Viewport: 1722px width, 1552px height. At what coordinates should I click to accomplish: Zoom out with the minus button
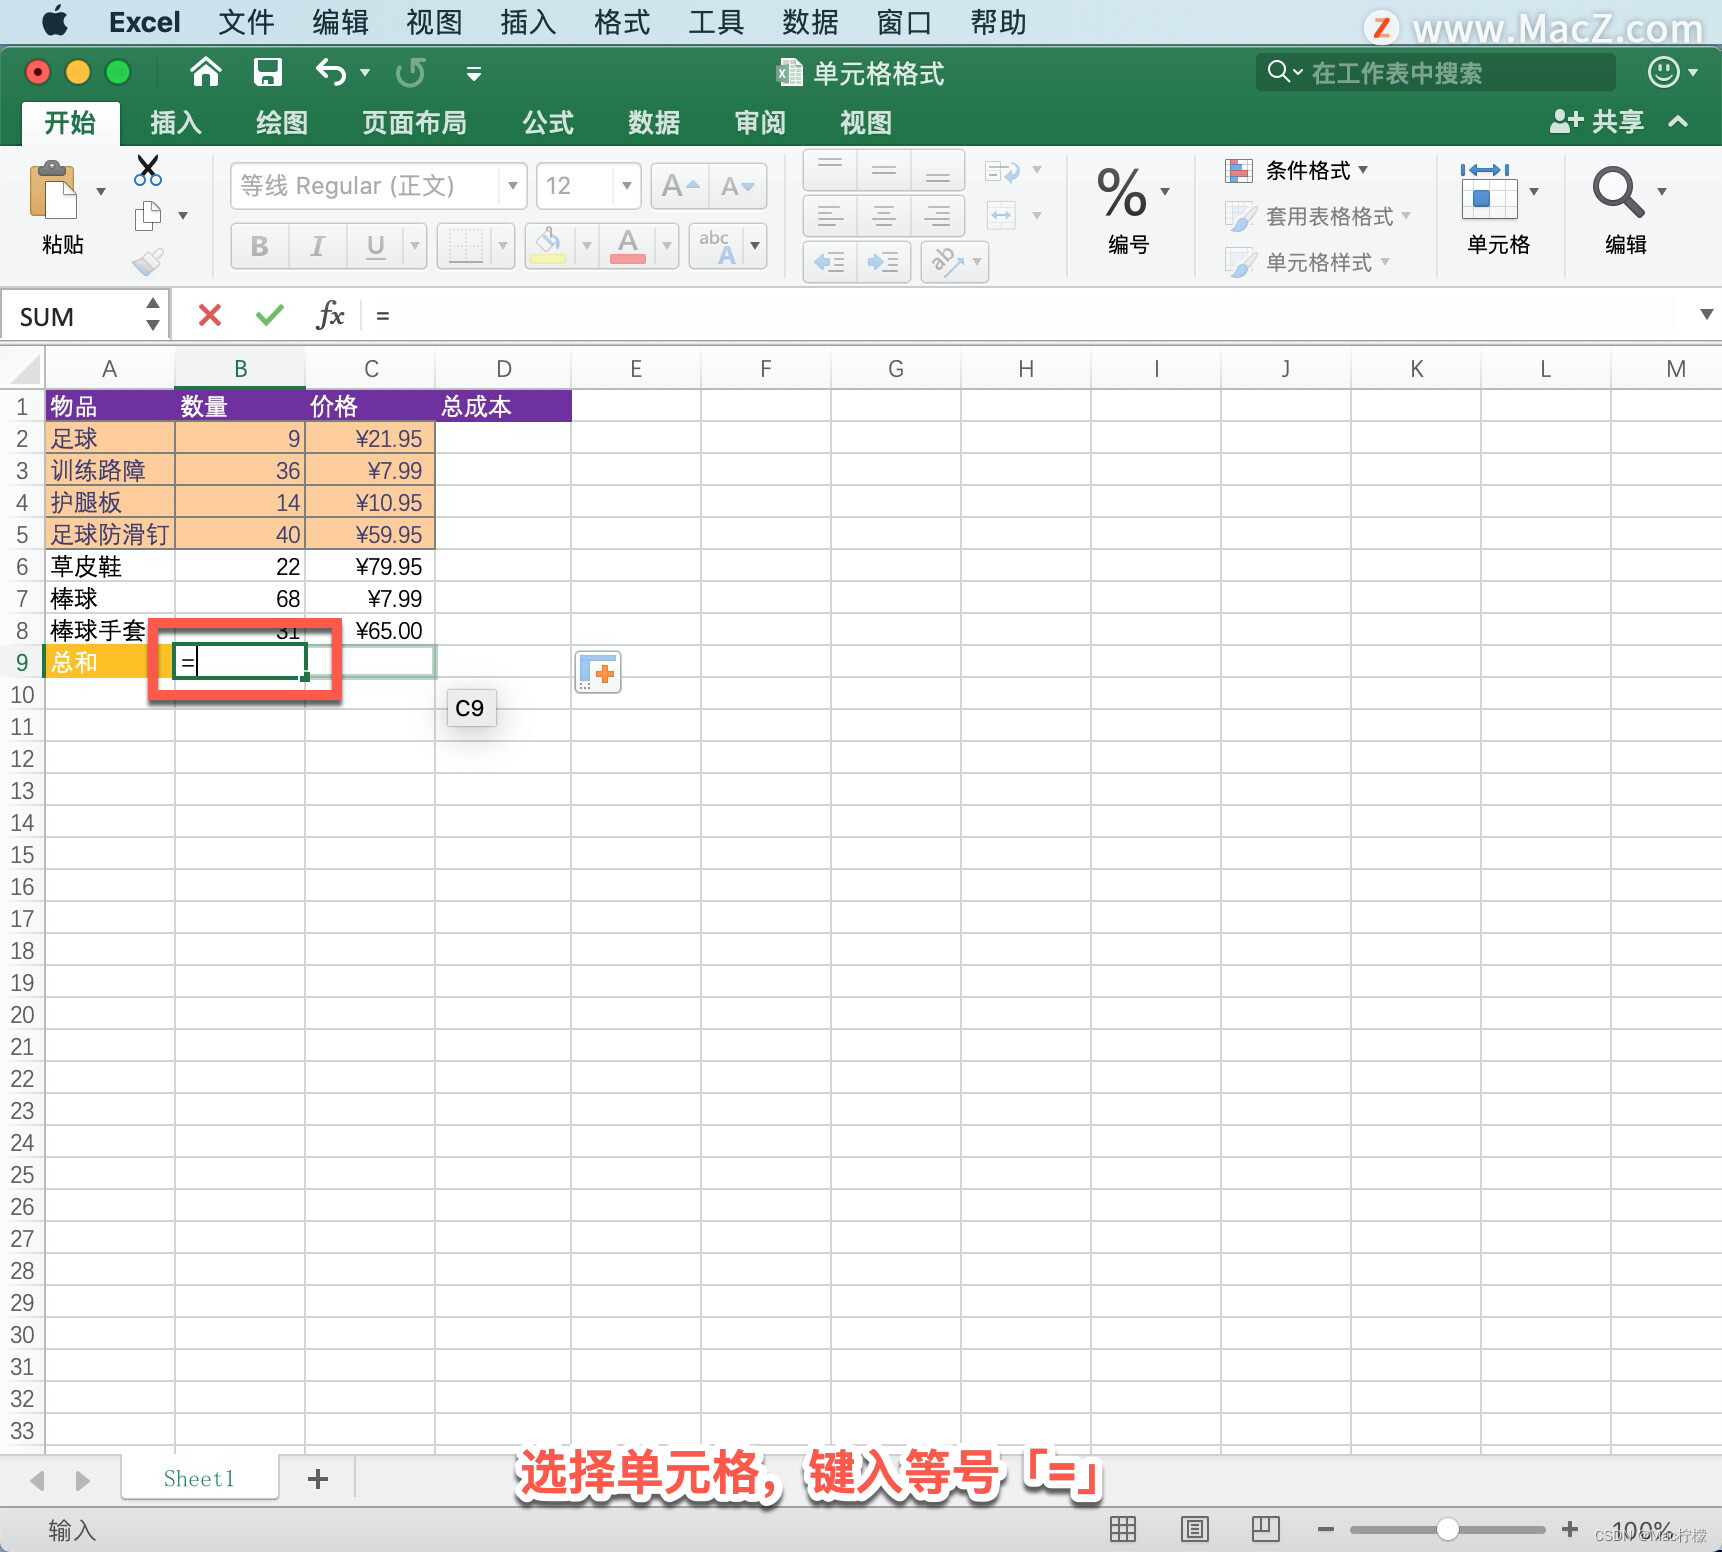click(1326, 1529)
